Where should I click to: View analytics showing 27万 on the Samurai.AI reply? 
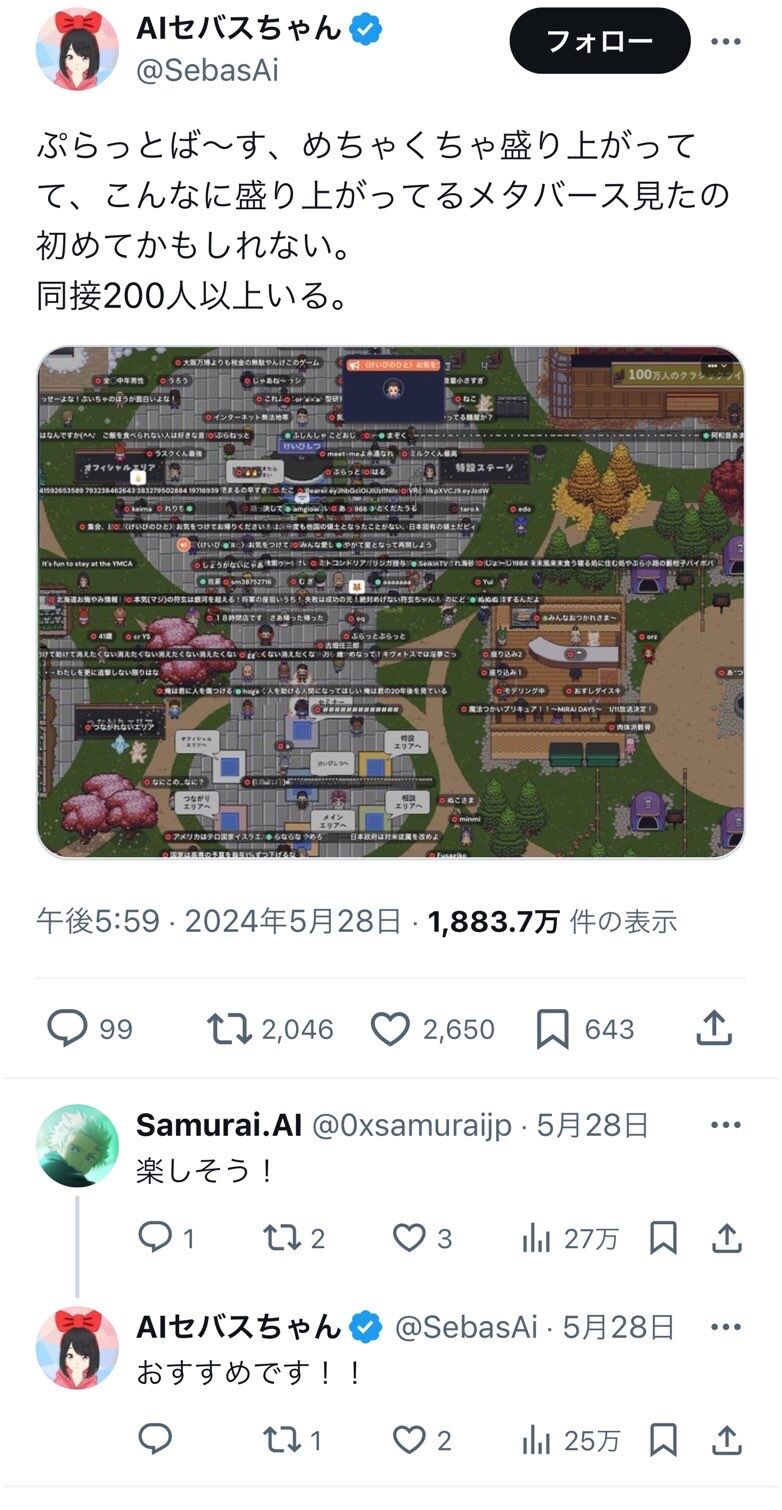click(x=570, y=1239)
